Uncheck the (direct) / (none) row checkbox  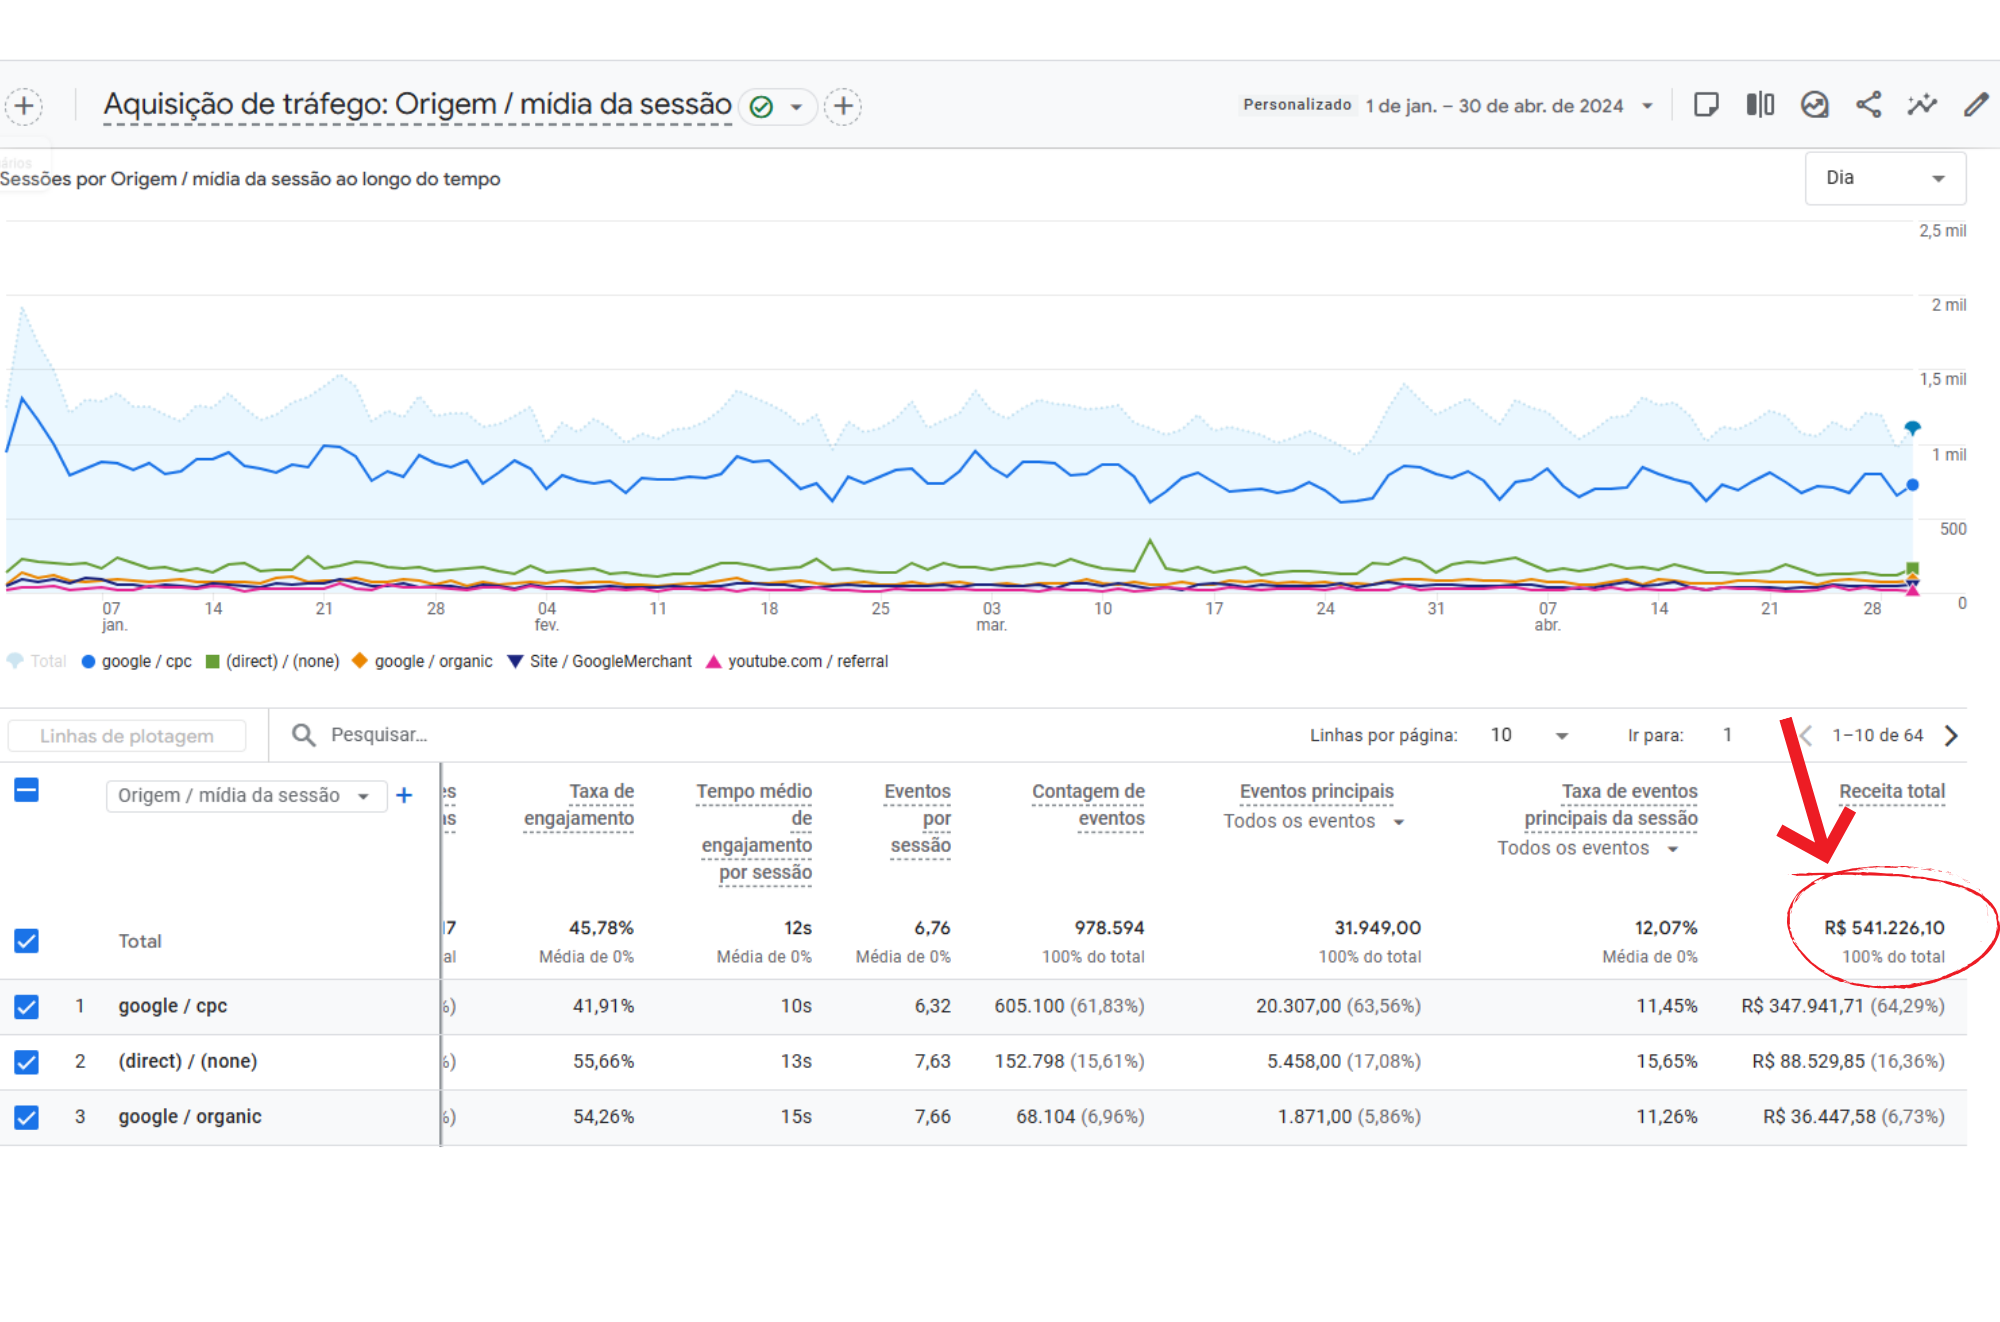(x=27, y=1062)
